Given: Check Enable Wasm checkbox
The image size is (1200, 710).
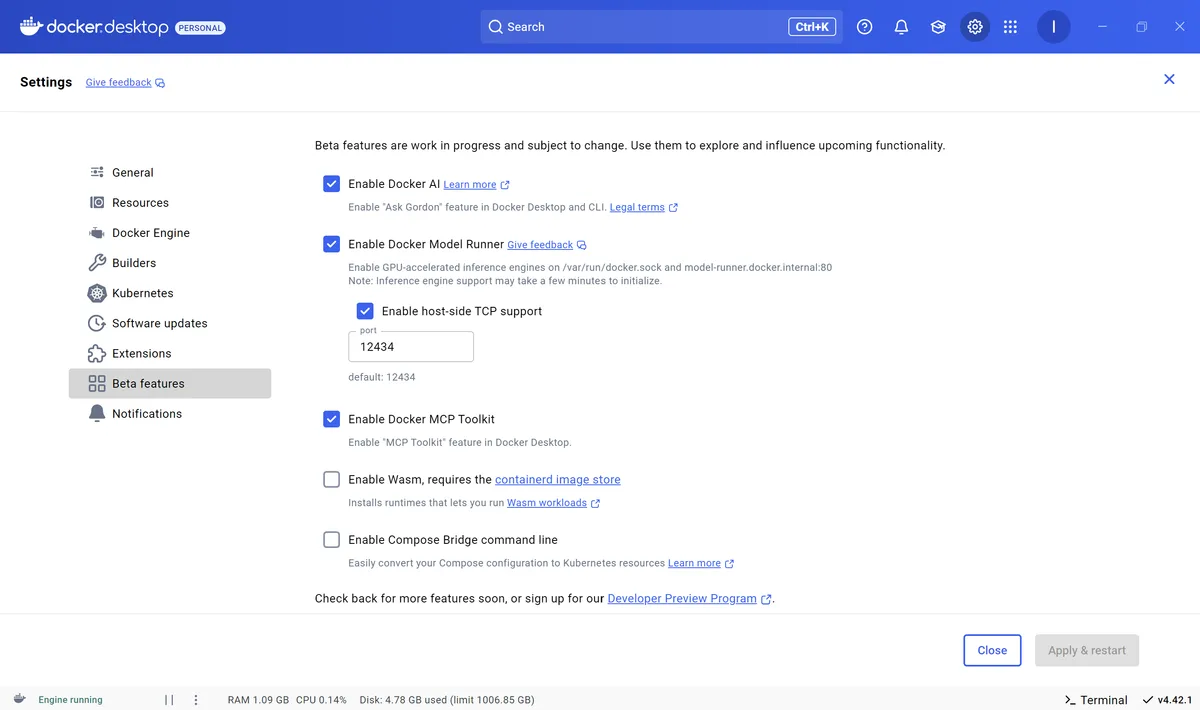Looking at the screenshot, I should [x=332, y=479].
